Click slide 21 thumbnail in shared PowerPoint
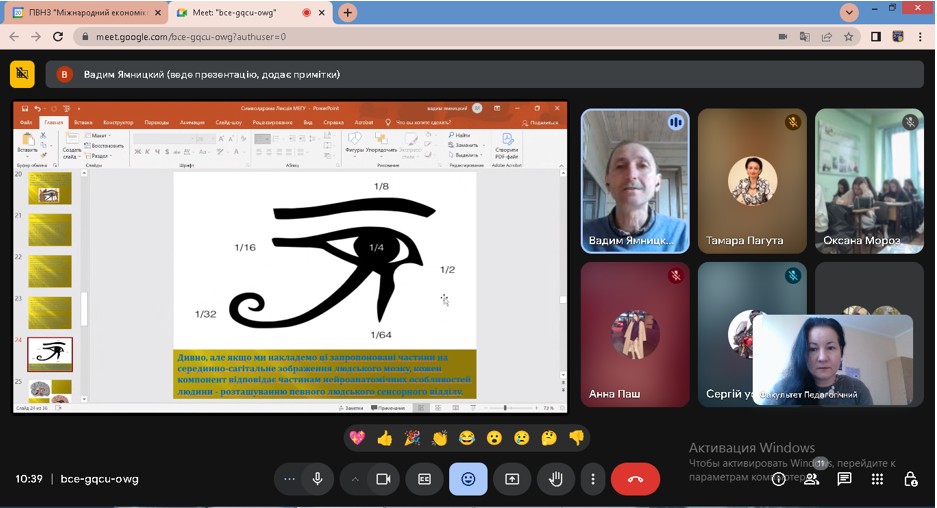The width and height of the screenshot is (937, 508). pos(50,229)
